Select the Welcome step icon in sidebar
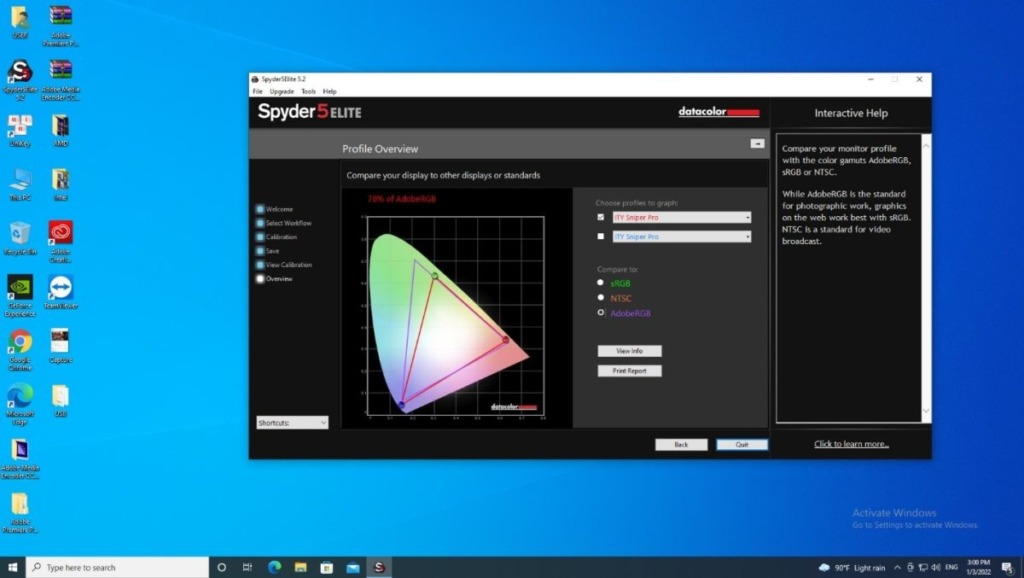This screenshot has height=578, width=1024. click(x=260, y=209)
